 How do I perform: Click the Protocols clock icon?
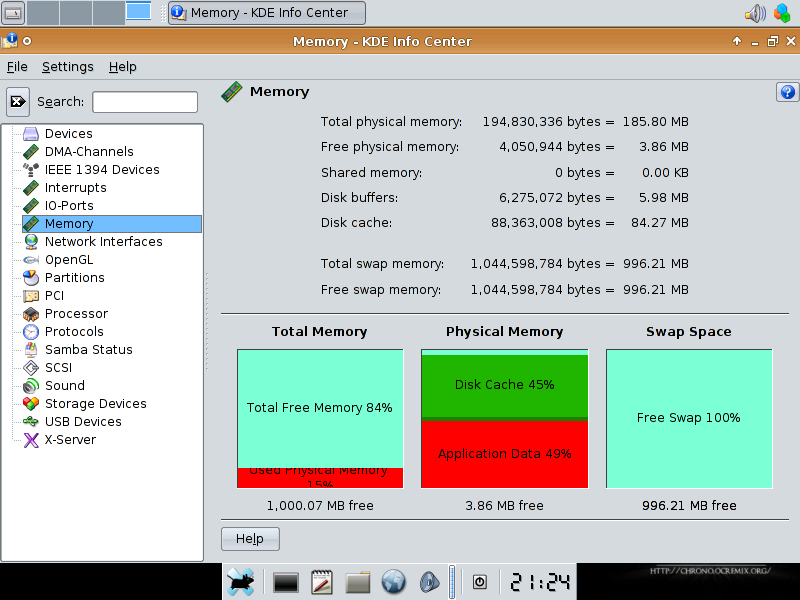click(31, 332)
